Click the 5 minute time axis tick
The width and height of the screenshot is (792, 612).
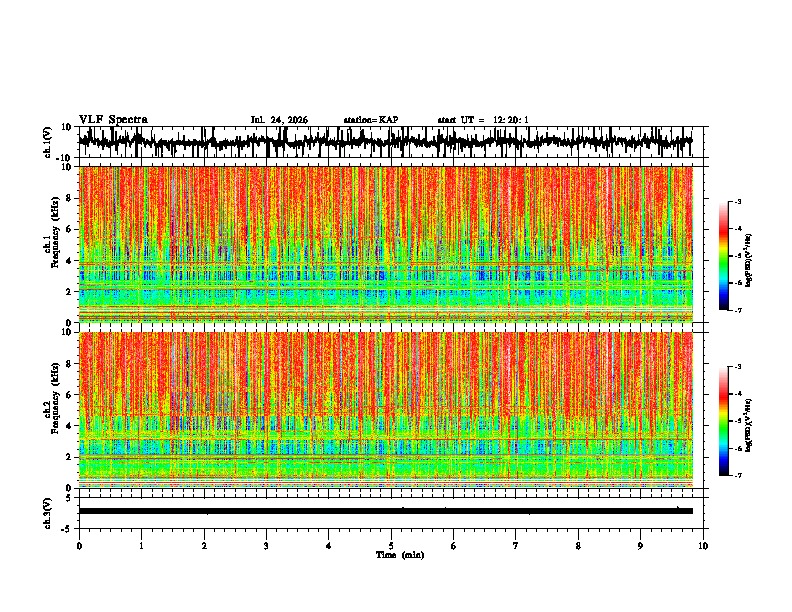[x=391, y=546]
